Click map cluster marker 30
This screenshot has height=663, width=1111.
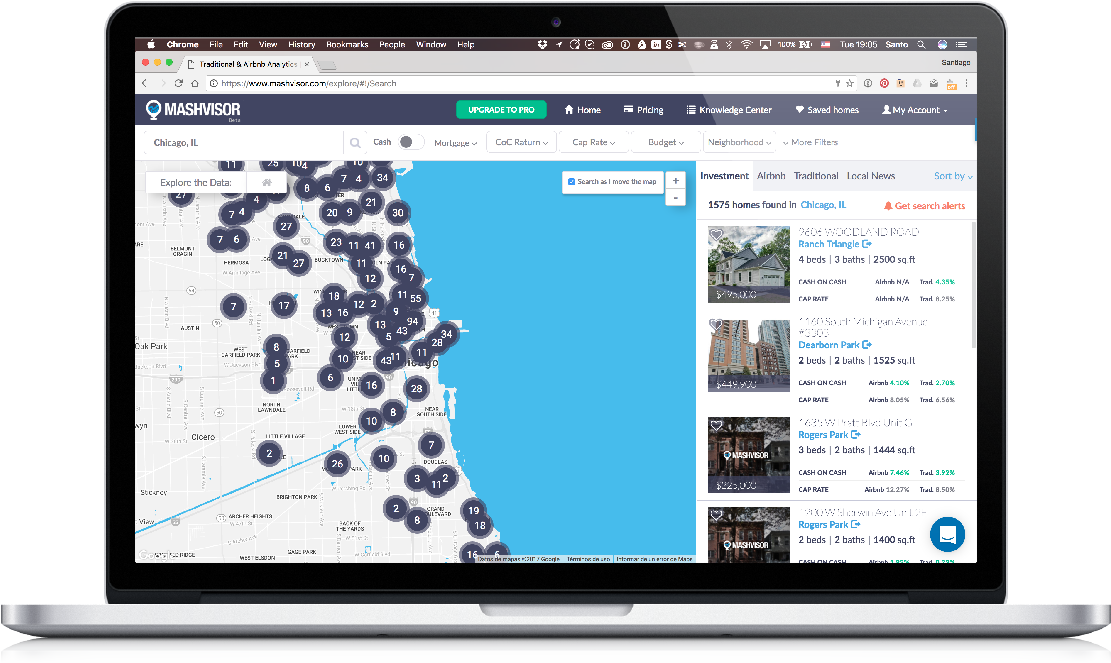[398, 212]
